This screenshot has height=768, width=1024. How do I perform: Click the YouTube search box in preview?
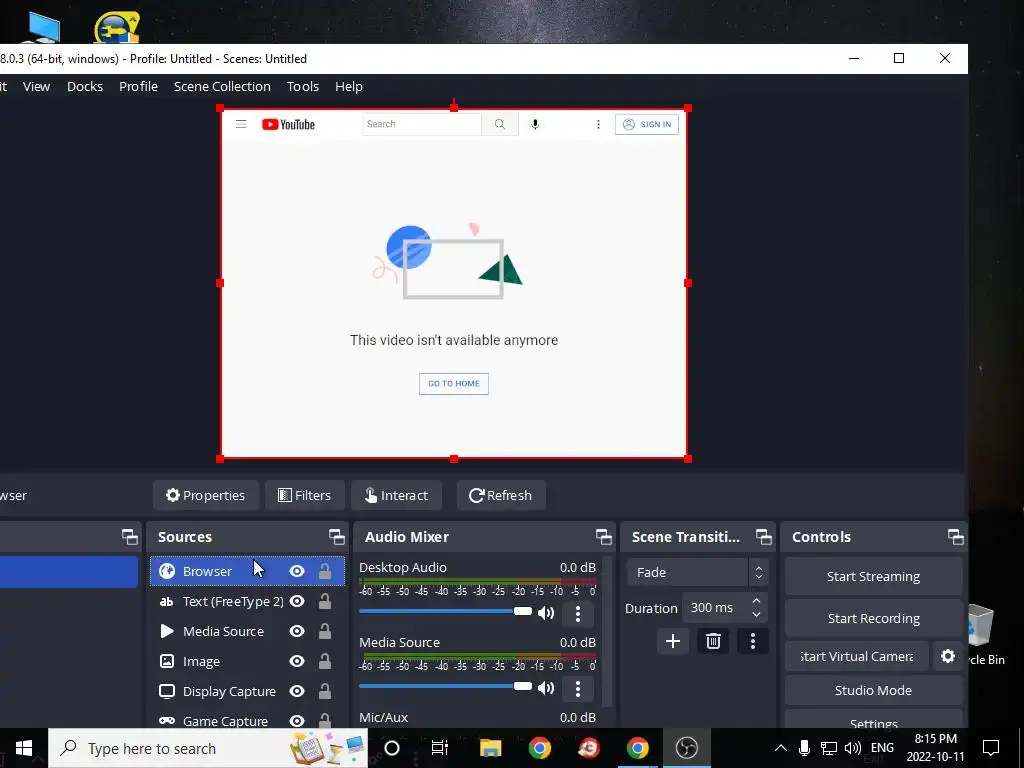pos(422,124)
